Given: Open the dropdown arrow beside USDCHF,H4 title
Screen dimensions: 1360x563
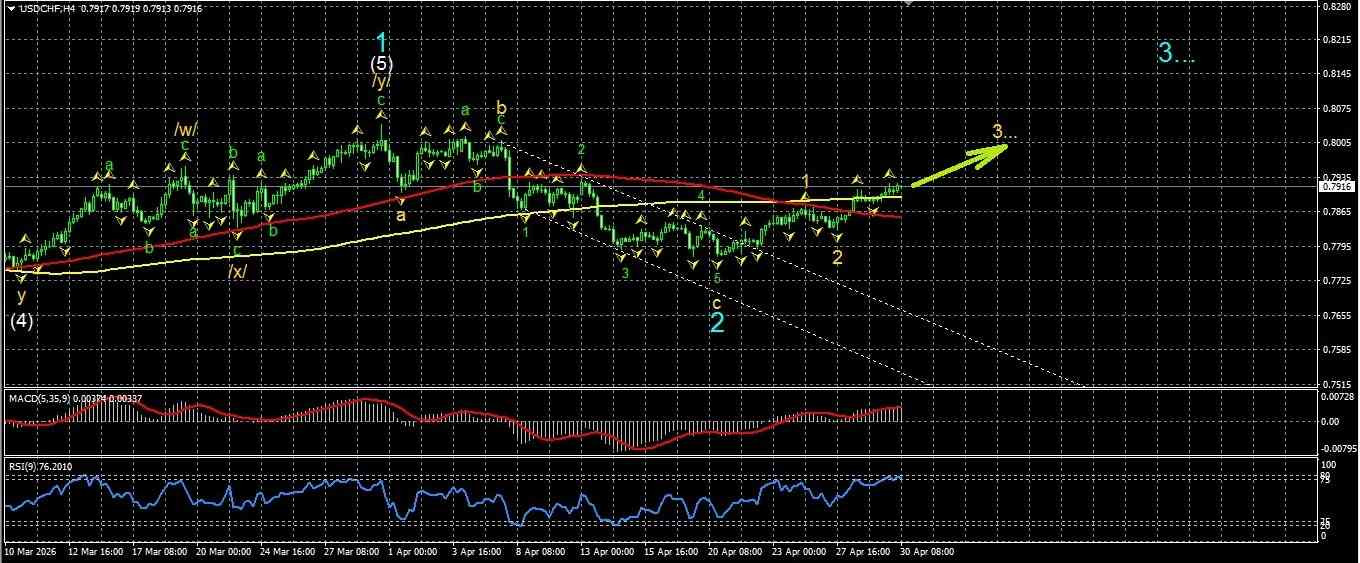Looking at the screenshot, I should click(x=10, y=8).
